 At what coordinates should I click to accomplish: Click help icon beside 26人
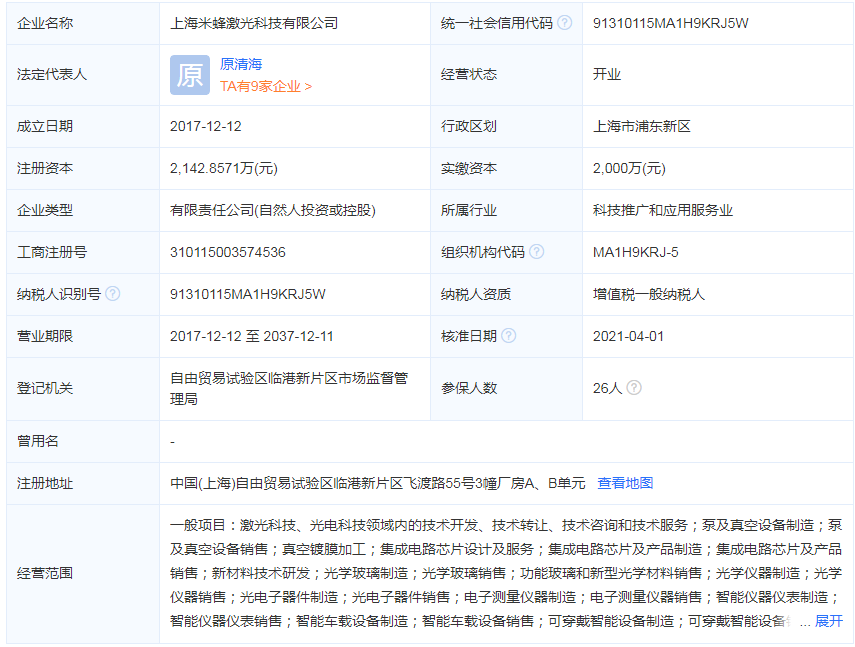(634, 388)
